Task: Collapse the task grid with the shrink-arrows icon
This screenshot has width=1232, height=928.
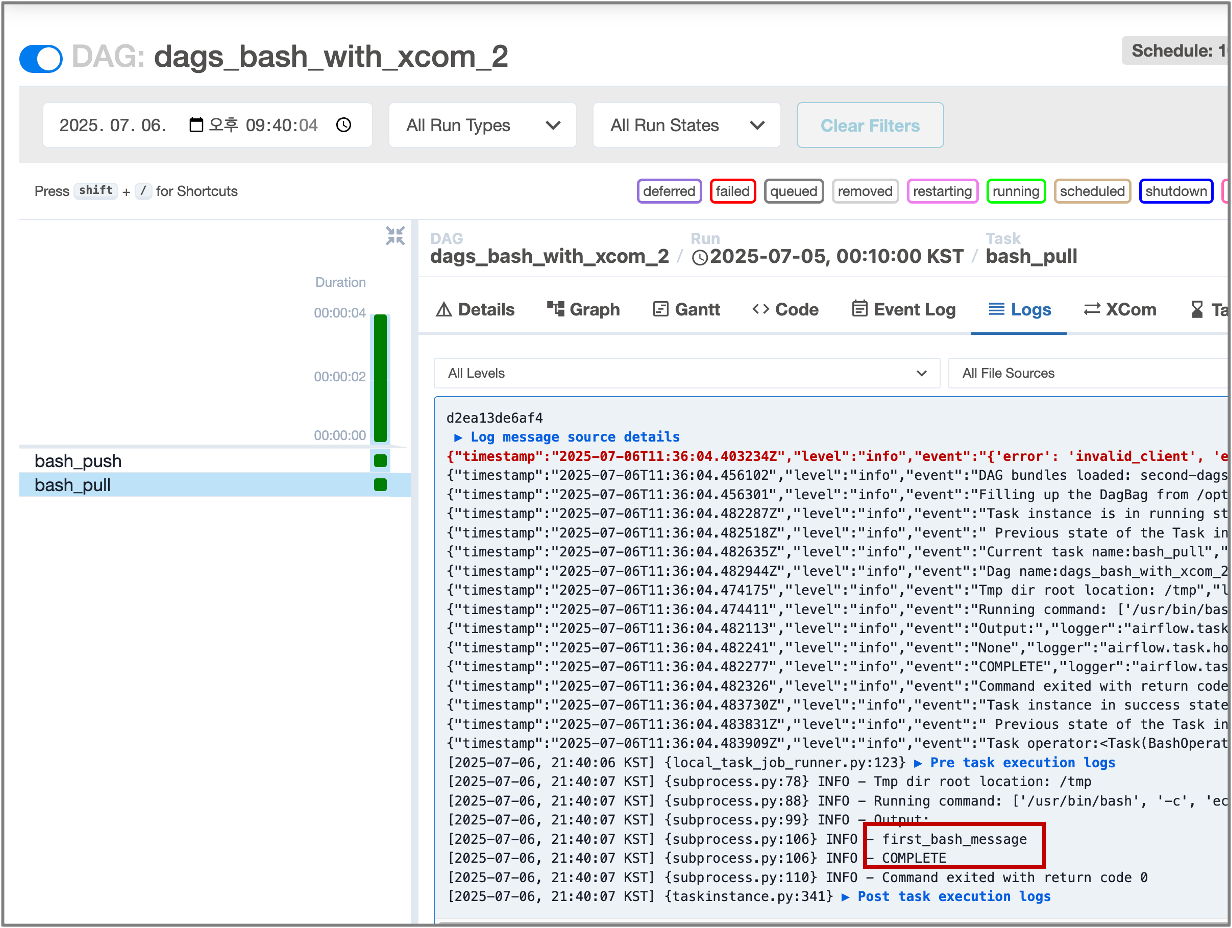Action: point(396,236)
